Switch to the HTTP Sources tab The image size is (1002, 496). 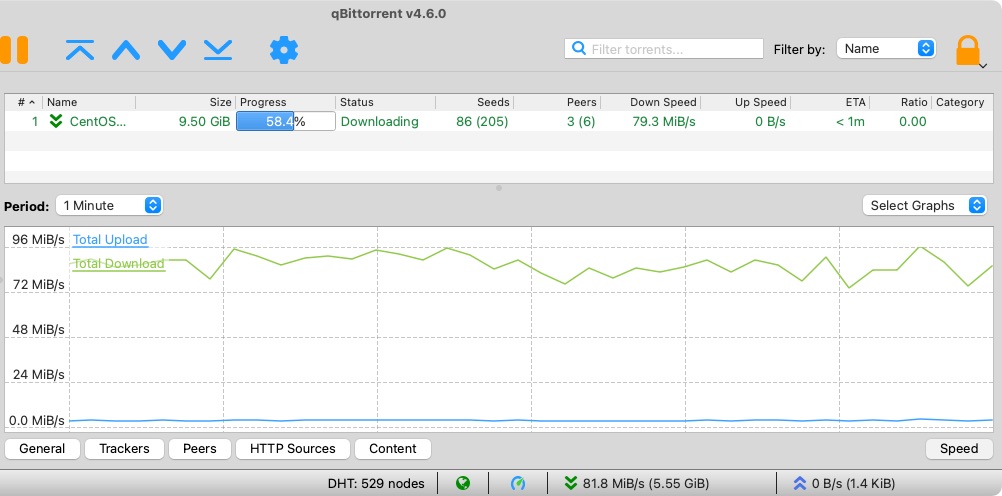click(293, 449)
